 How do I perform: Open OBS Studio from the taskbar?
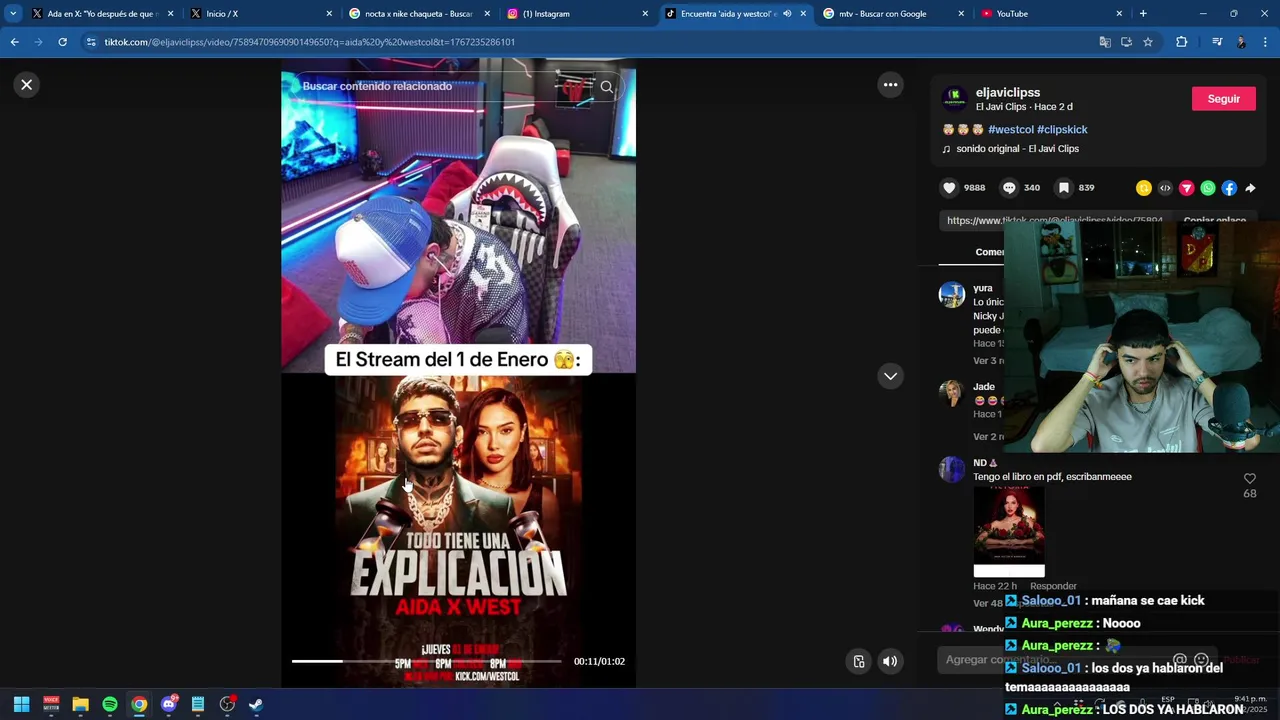click(x=228, y=704)
